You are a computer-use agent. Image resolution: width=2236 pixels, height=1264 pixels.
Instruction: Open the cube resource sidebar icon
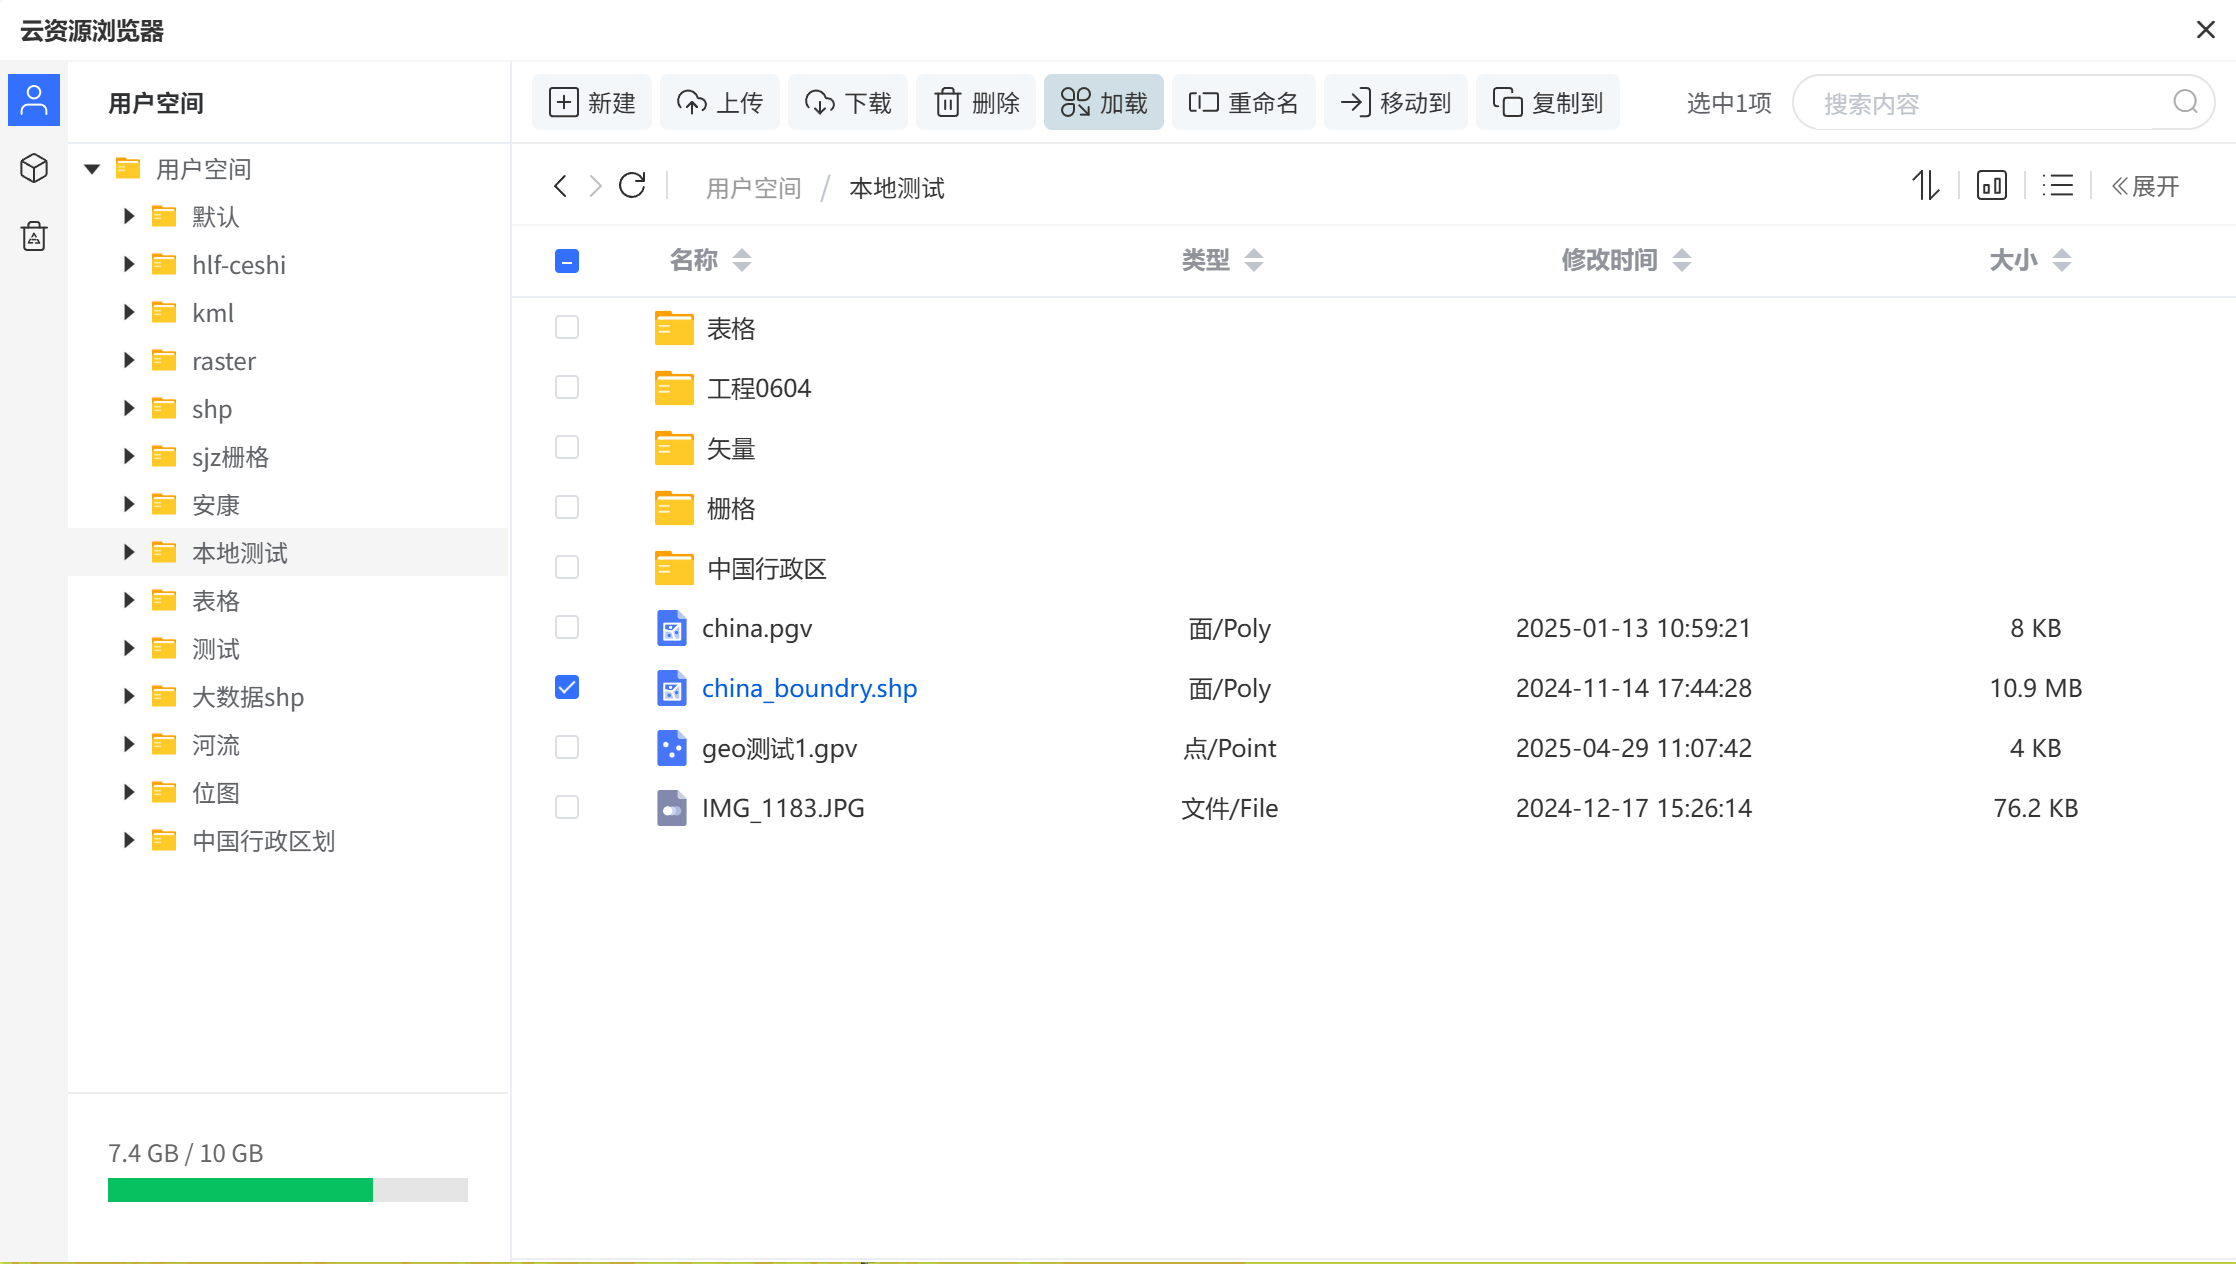click(x=34, y=168)
